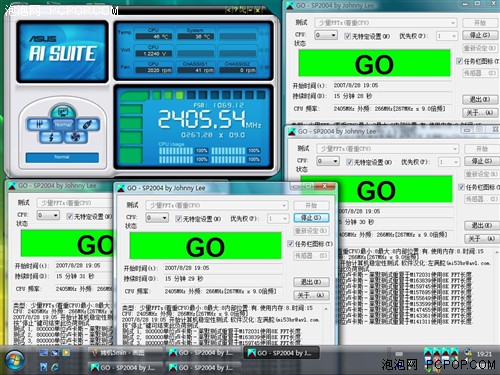The width and height of the screenshot is (500, 375).
Task: Open the 优先权 dropdown in front SP2004 window
Action: coord(278,219)
